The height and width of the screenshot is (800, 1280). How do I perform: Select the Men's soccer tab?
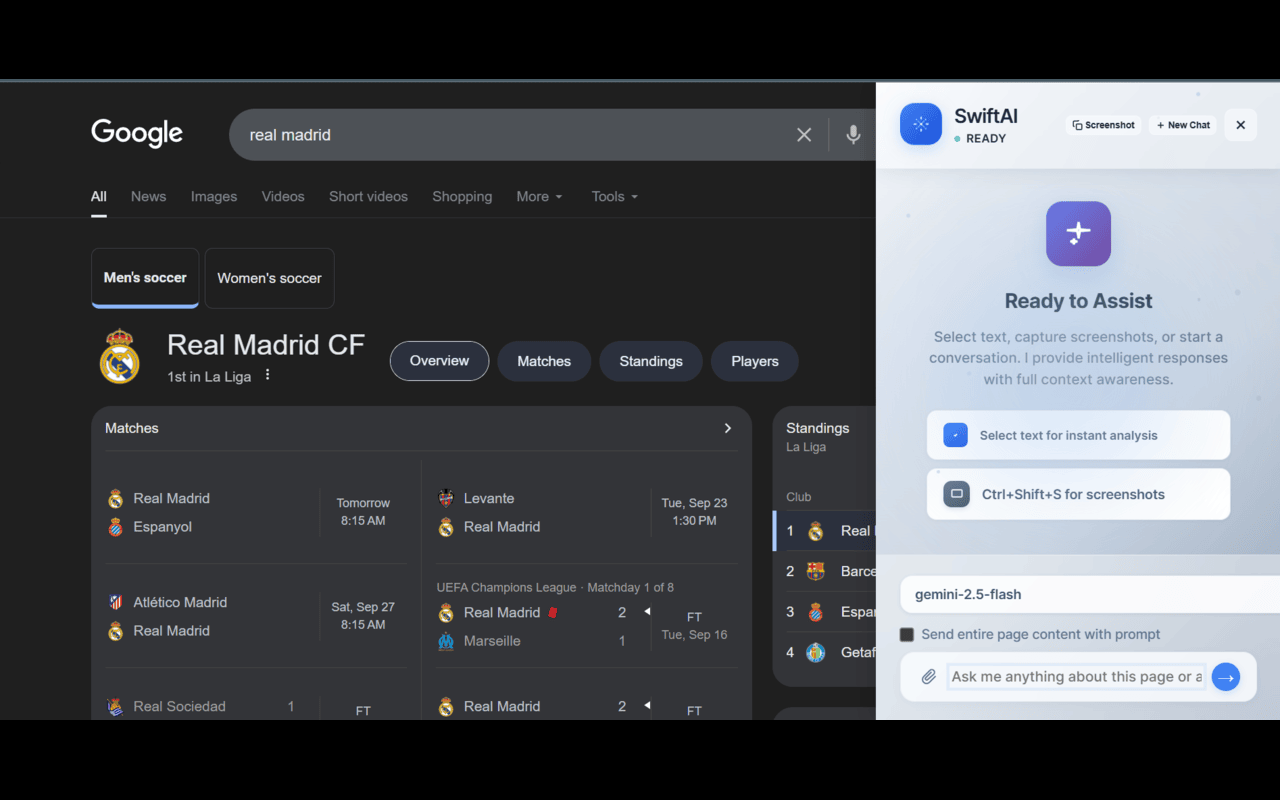pos(145,278)
